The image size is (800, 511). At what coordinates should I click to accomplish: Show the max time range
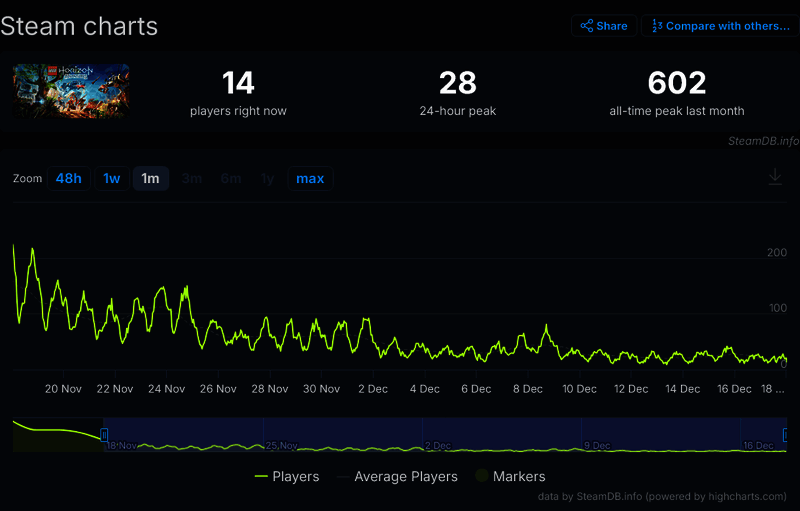pos(310,179)
